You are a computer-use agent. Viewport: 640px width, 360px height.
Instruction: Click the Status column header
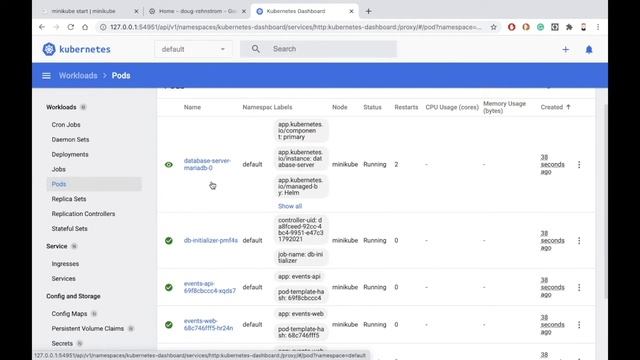372,107
